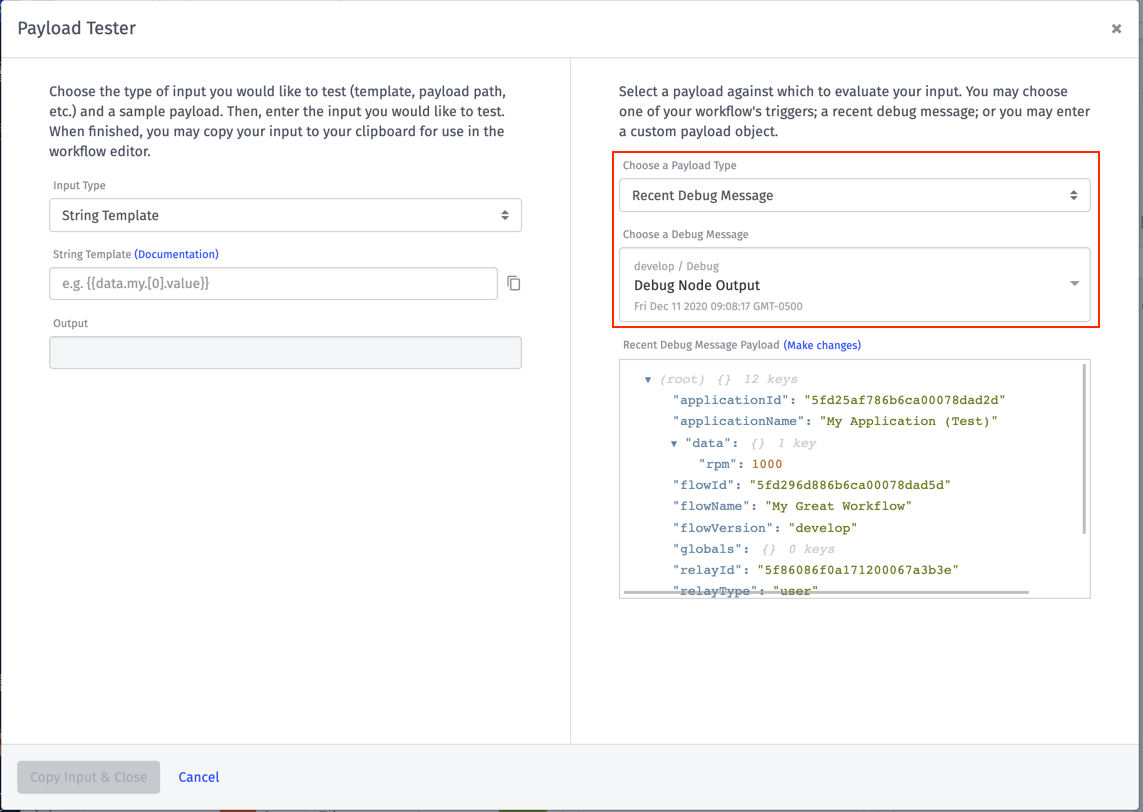Screen dimensions: 1143x812
Task: Click the Copy Input & Close button
Action: 88,777
